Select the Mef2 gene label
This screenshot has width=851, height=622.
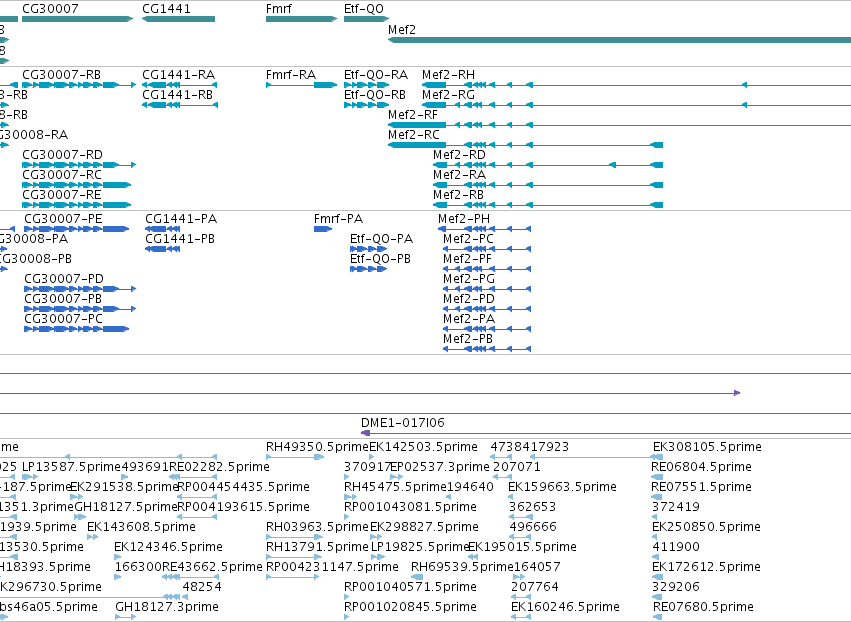coord(402,30)
